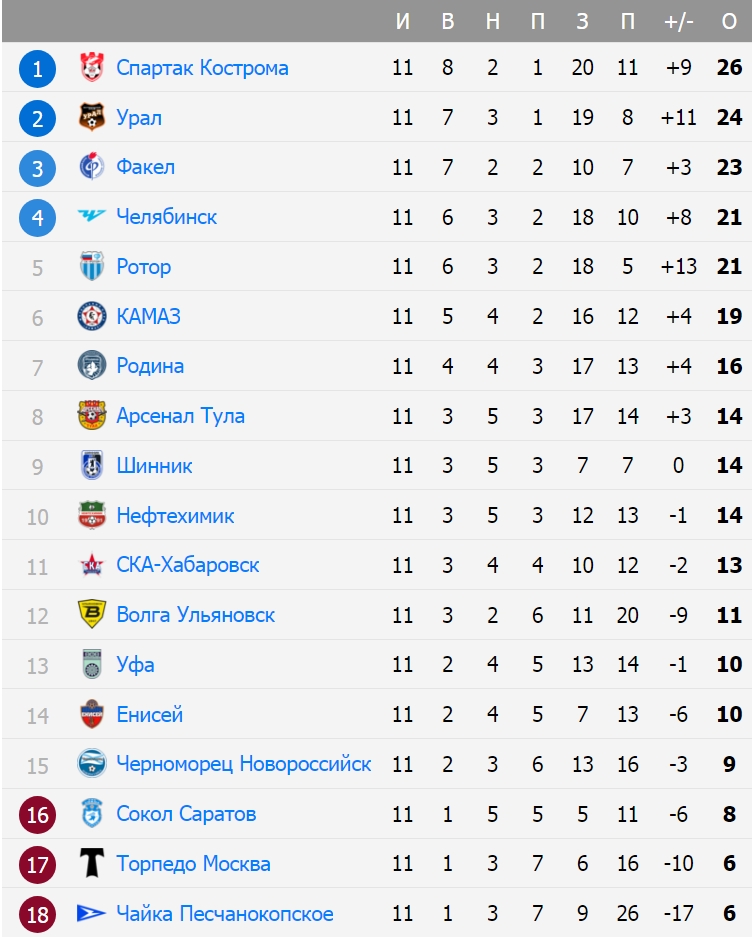Click the Урал club crest icon

click(91, 118)
